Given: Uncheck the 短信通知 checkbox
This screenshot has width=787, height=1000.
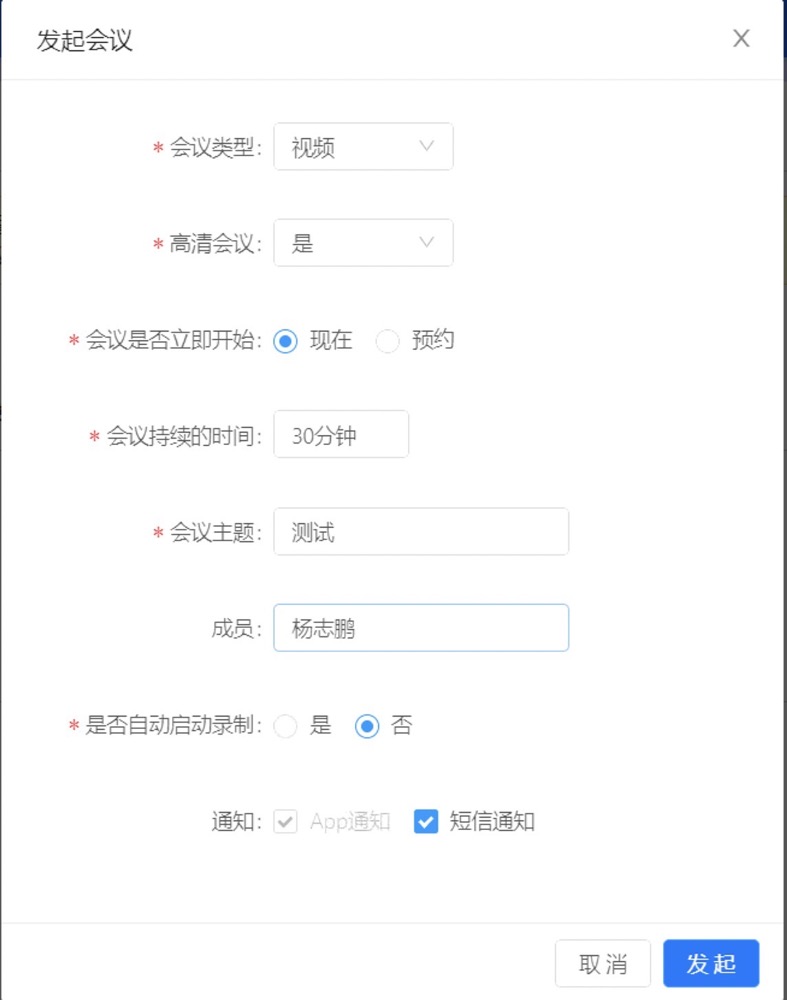Looking at the screenshot, I should (425, 821).
